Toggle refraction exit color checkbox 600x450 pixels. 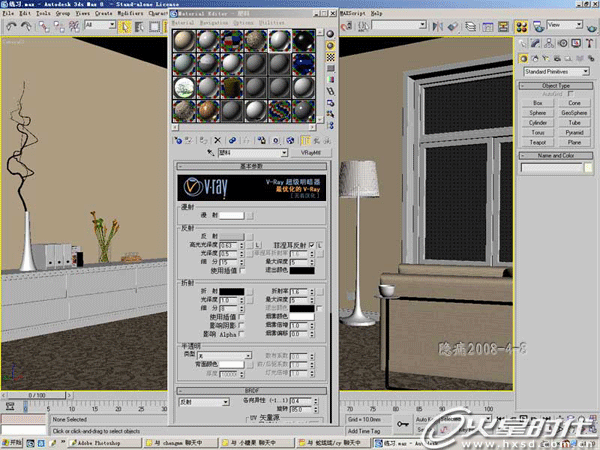tap(320, 308)
